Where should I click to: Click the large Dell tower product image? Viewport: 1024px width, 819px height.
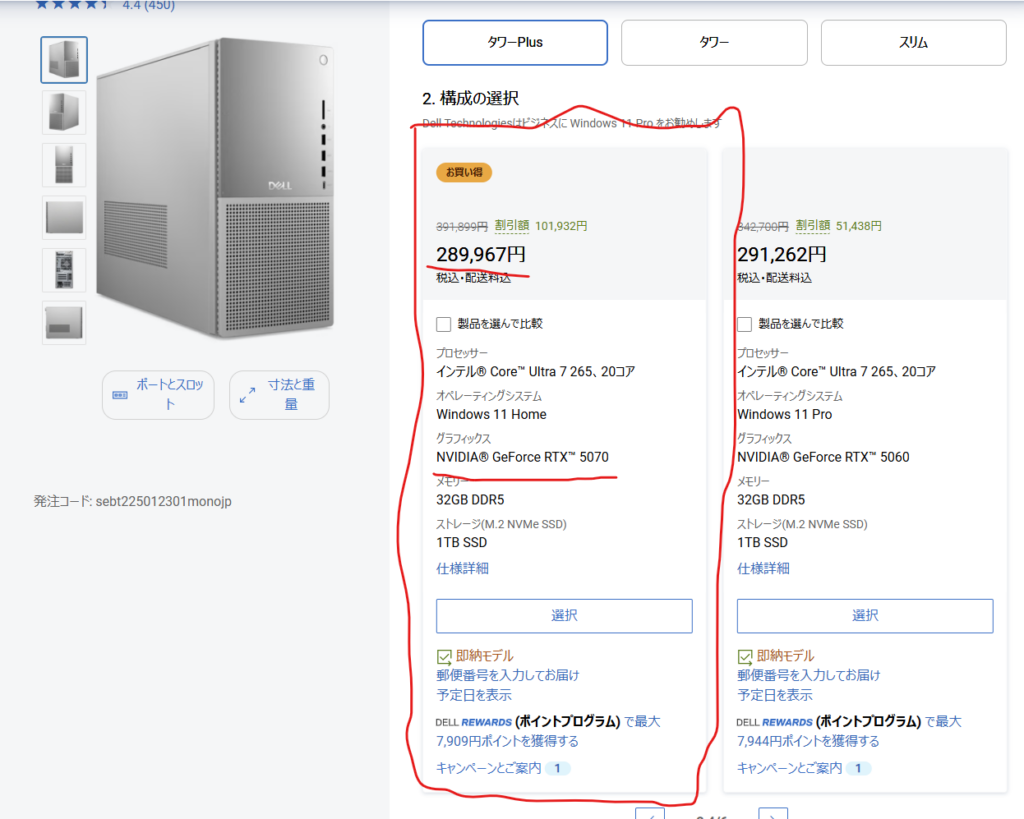(216, 188)
